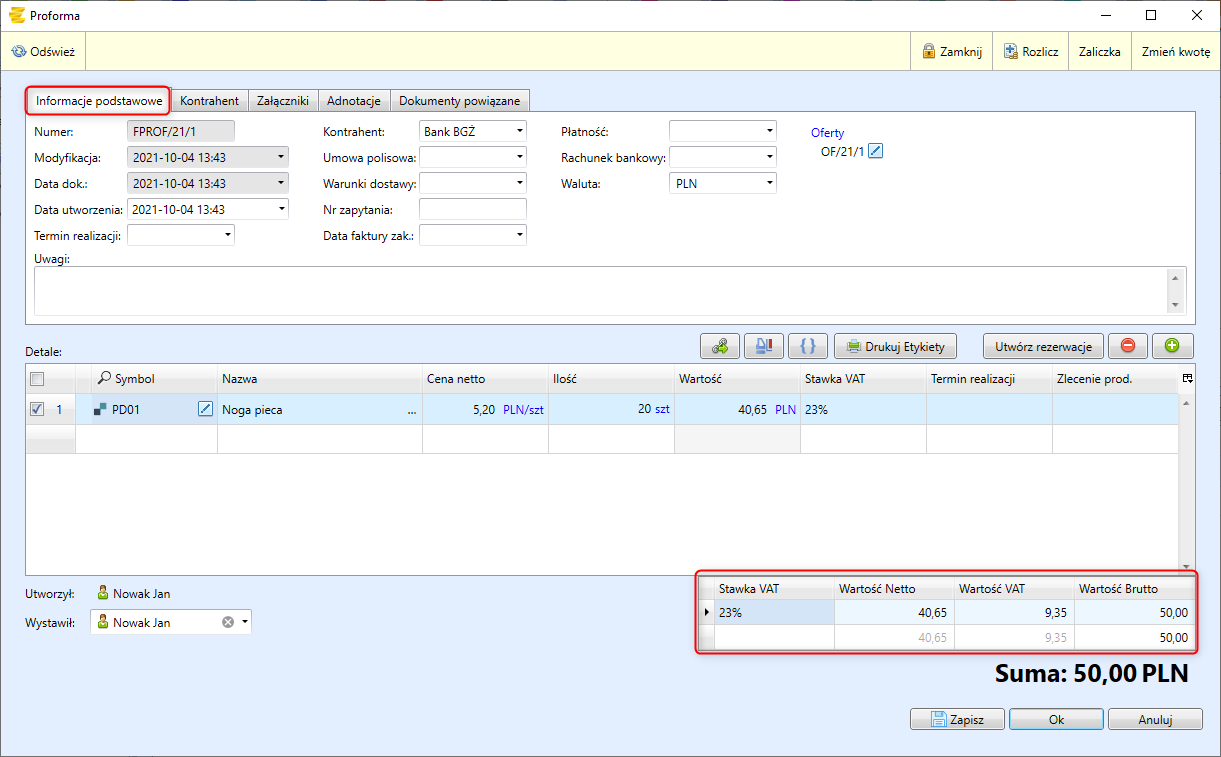Switch to the Załączniki tab
This screenshot has height=757, width=1221.
(283, 101)
